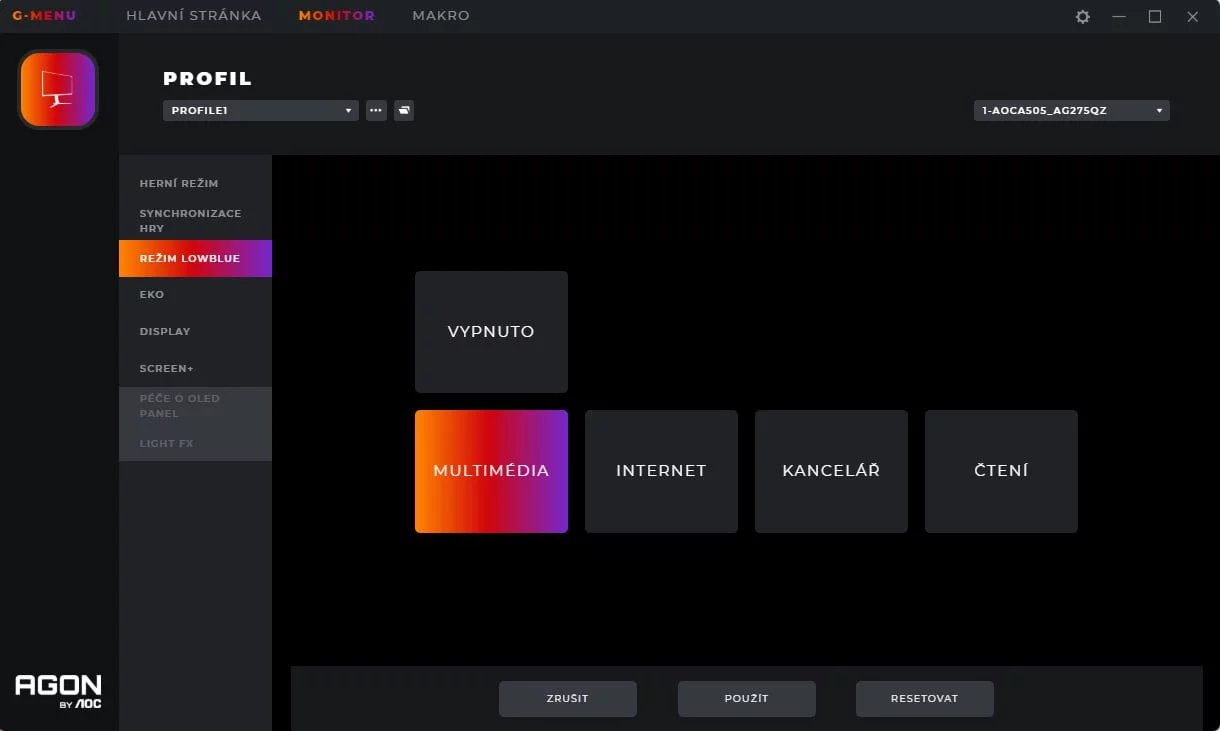Select Režim LowBlue menu item
This screenshot has width=1220, height=731.
(195, 258)
